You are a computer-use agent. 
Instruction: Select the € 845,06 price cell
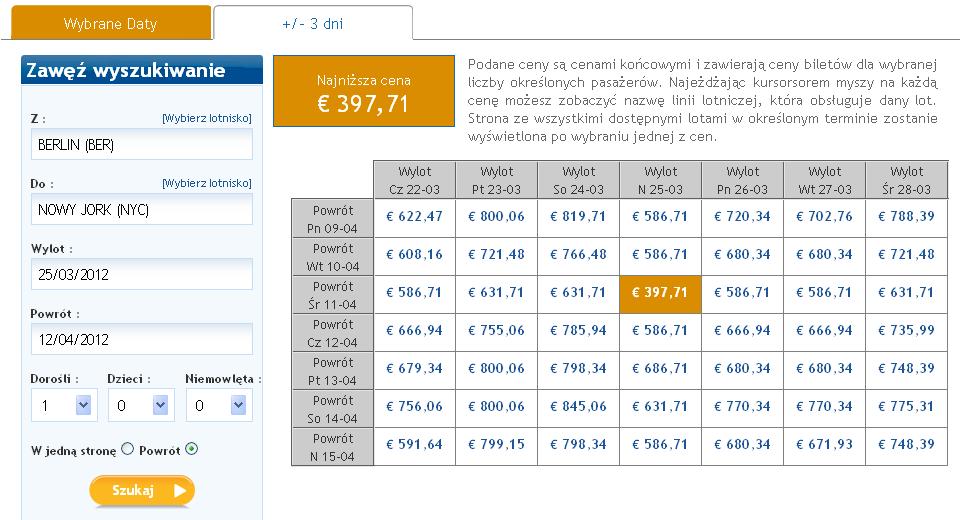pos(579,408)
